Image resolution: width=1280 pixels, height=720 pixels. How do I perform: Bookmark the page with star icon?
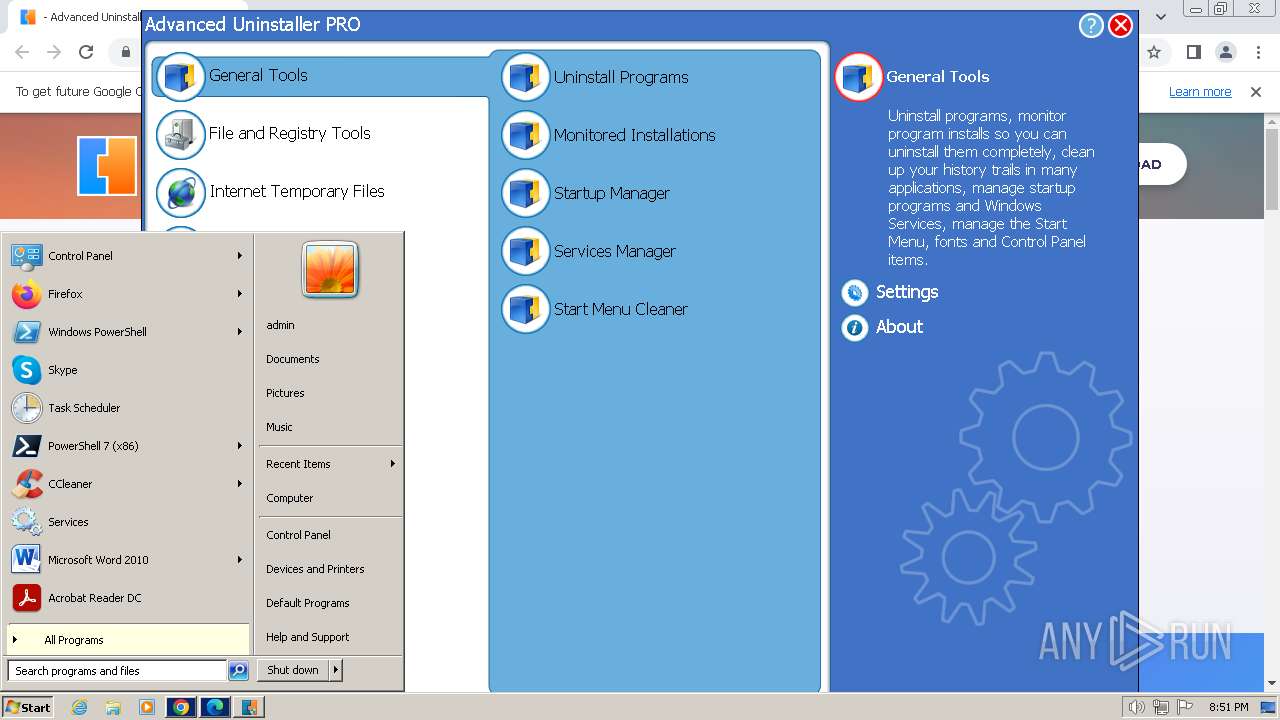(1153, 52)
